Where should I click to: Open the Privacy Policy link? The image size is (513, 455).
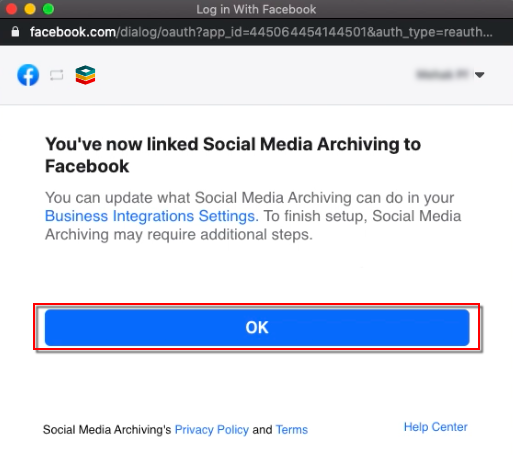(x=212, y=430)
